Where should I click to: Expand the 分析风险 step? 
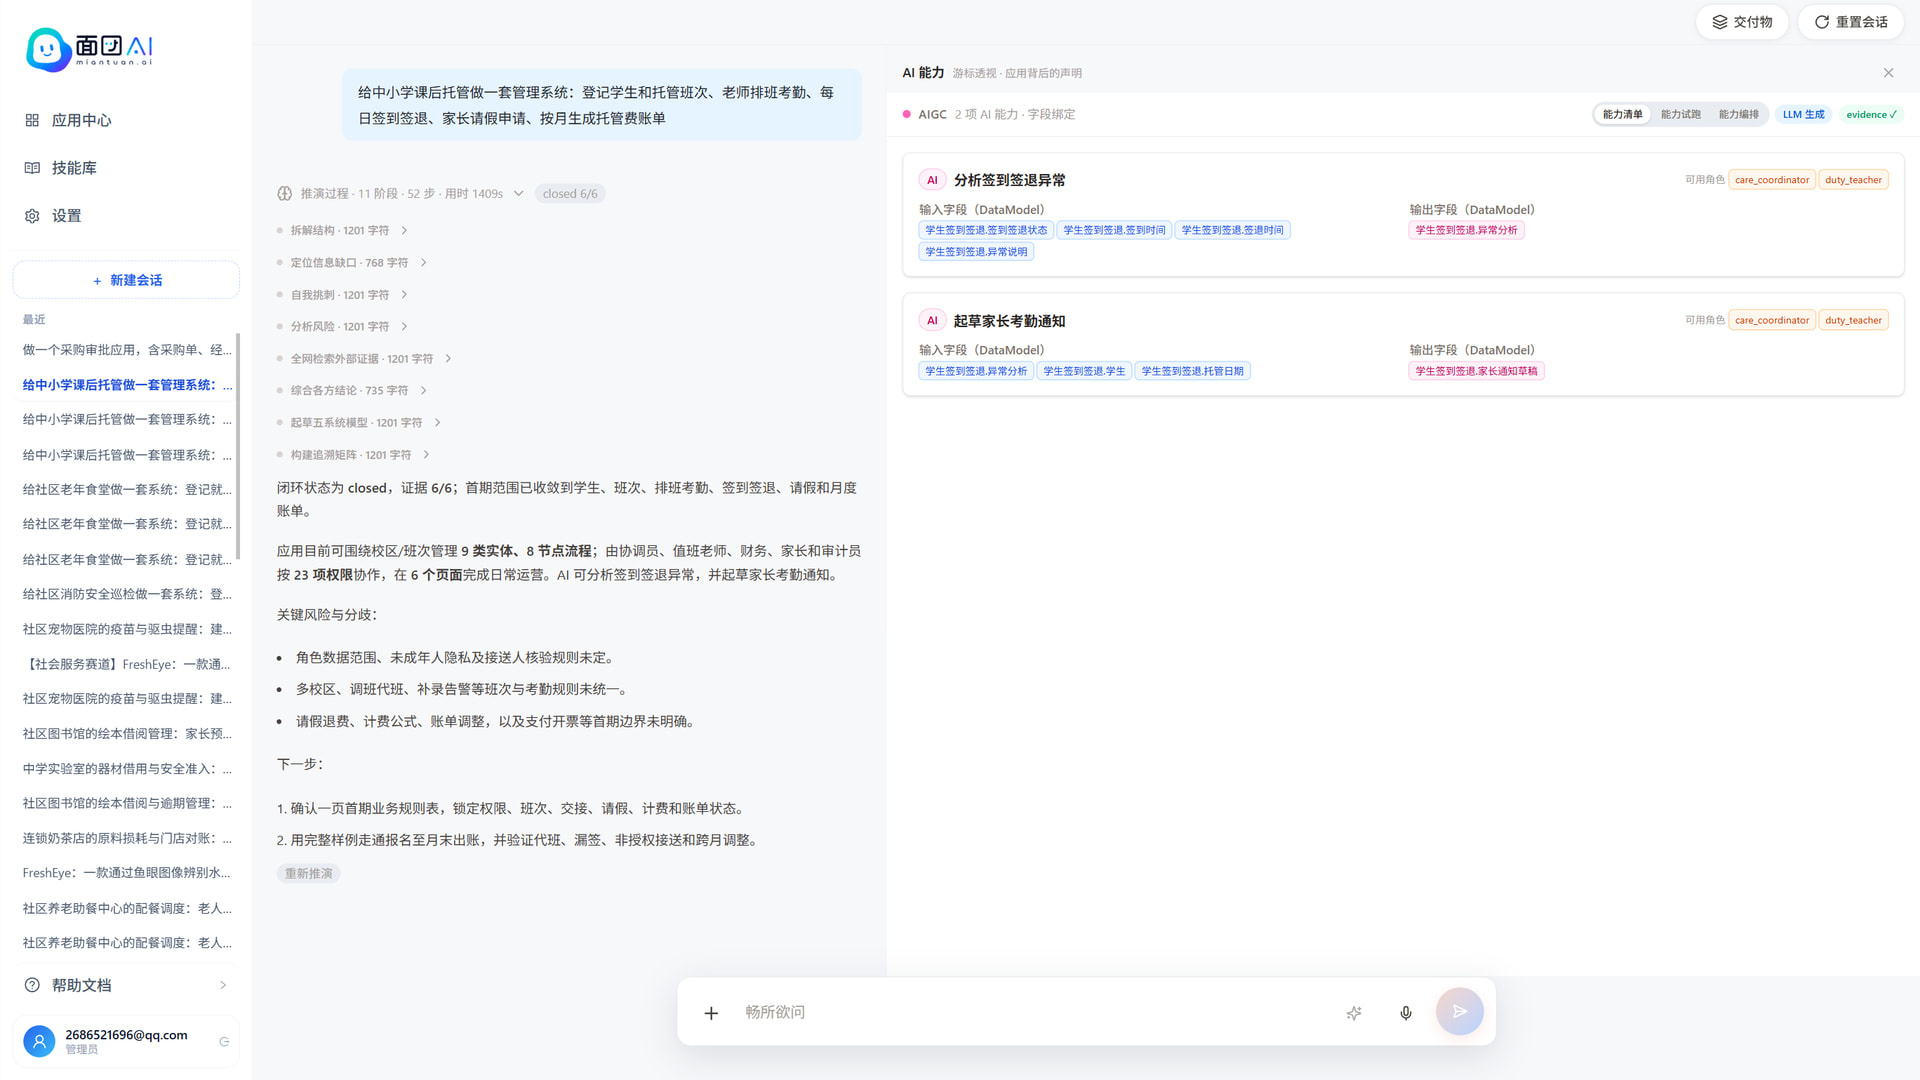click(x=404, y=327)
